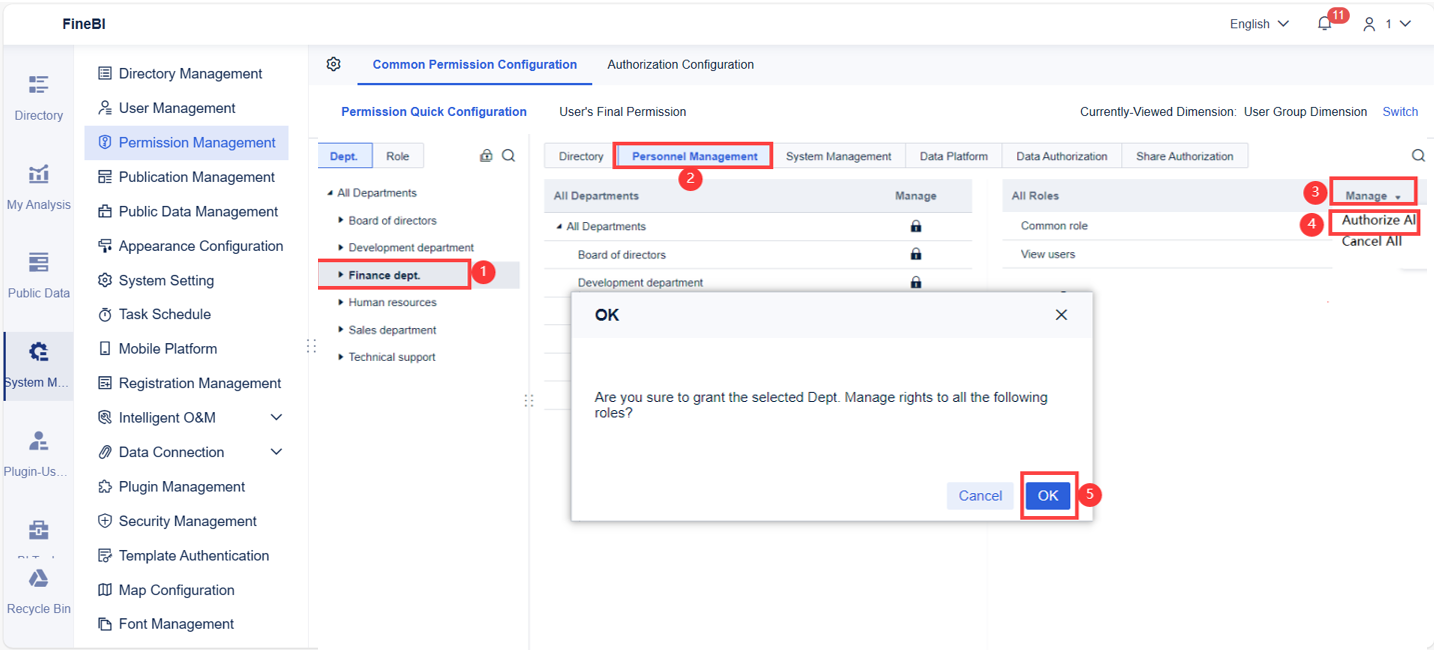Expand the Human resources tree node
Image resolution: width=1434 pixels, height=650 pixels.
click(341, 302)
